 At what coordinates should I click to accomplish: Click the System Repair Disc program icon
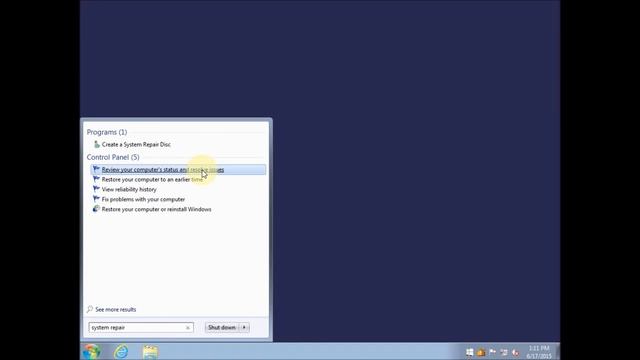pyautogui.click(x=97, y=144)
